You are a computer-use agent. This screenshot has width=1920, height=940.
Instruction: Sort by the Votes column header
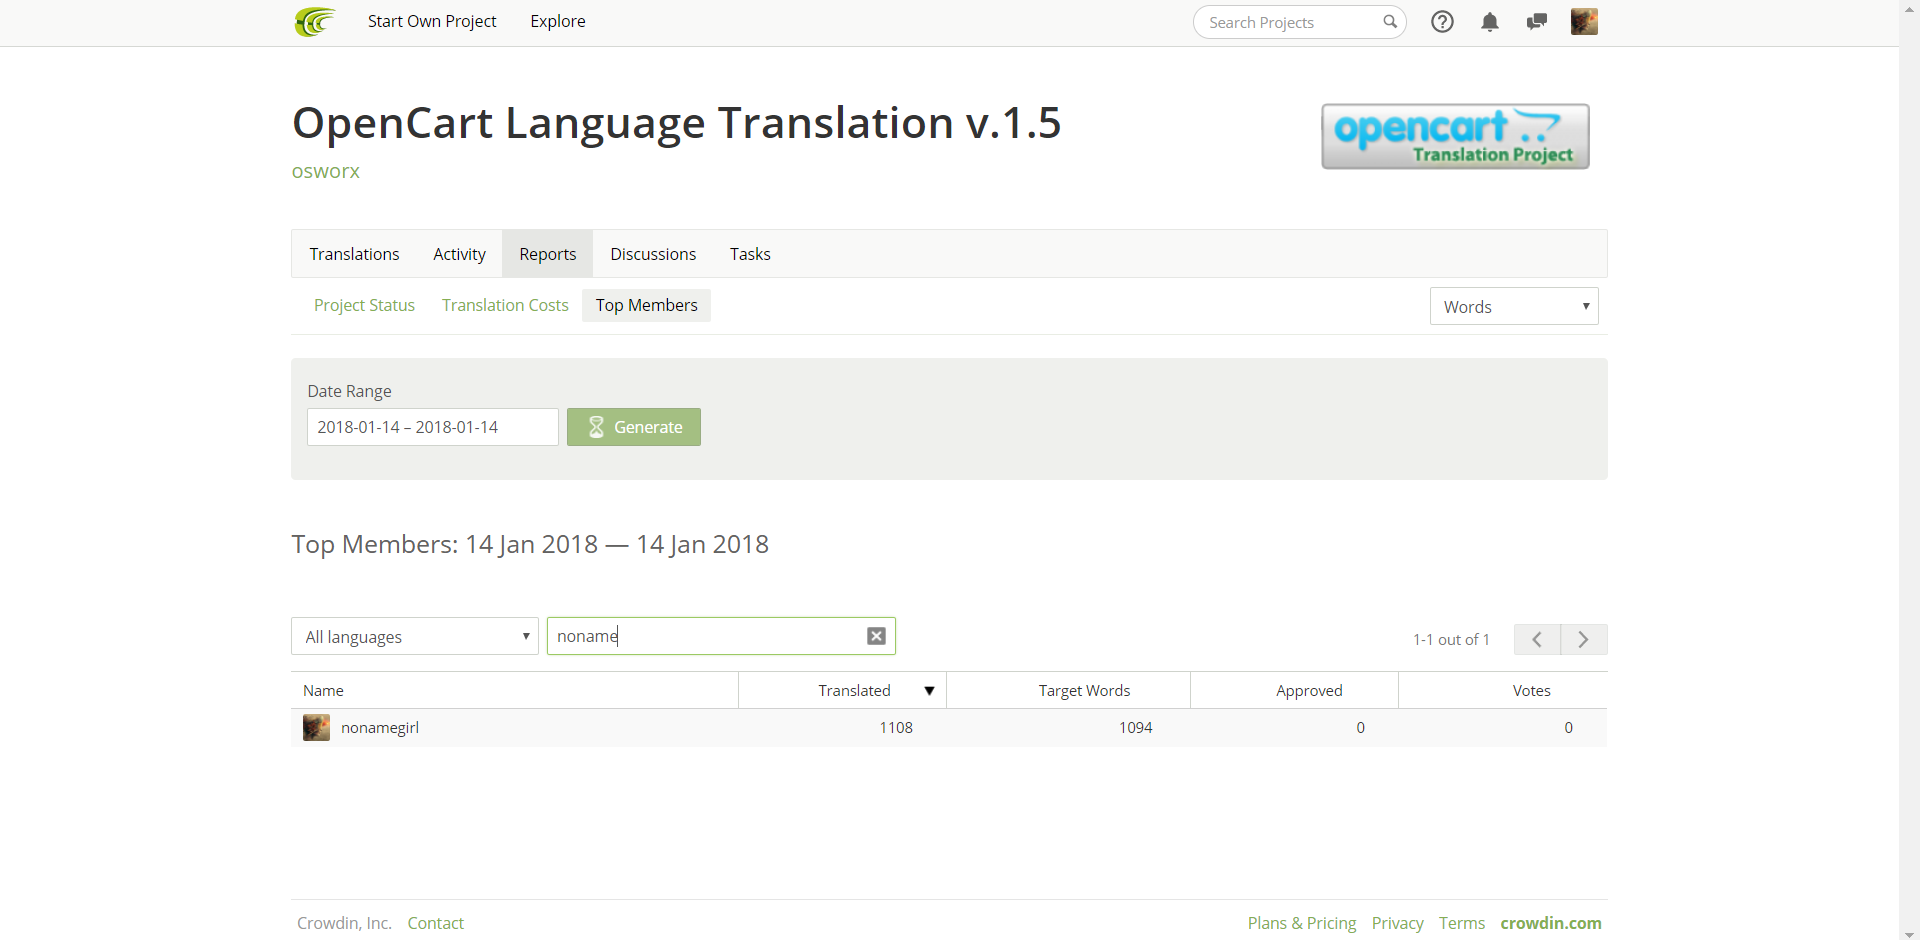[1503, 690]
